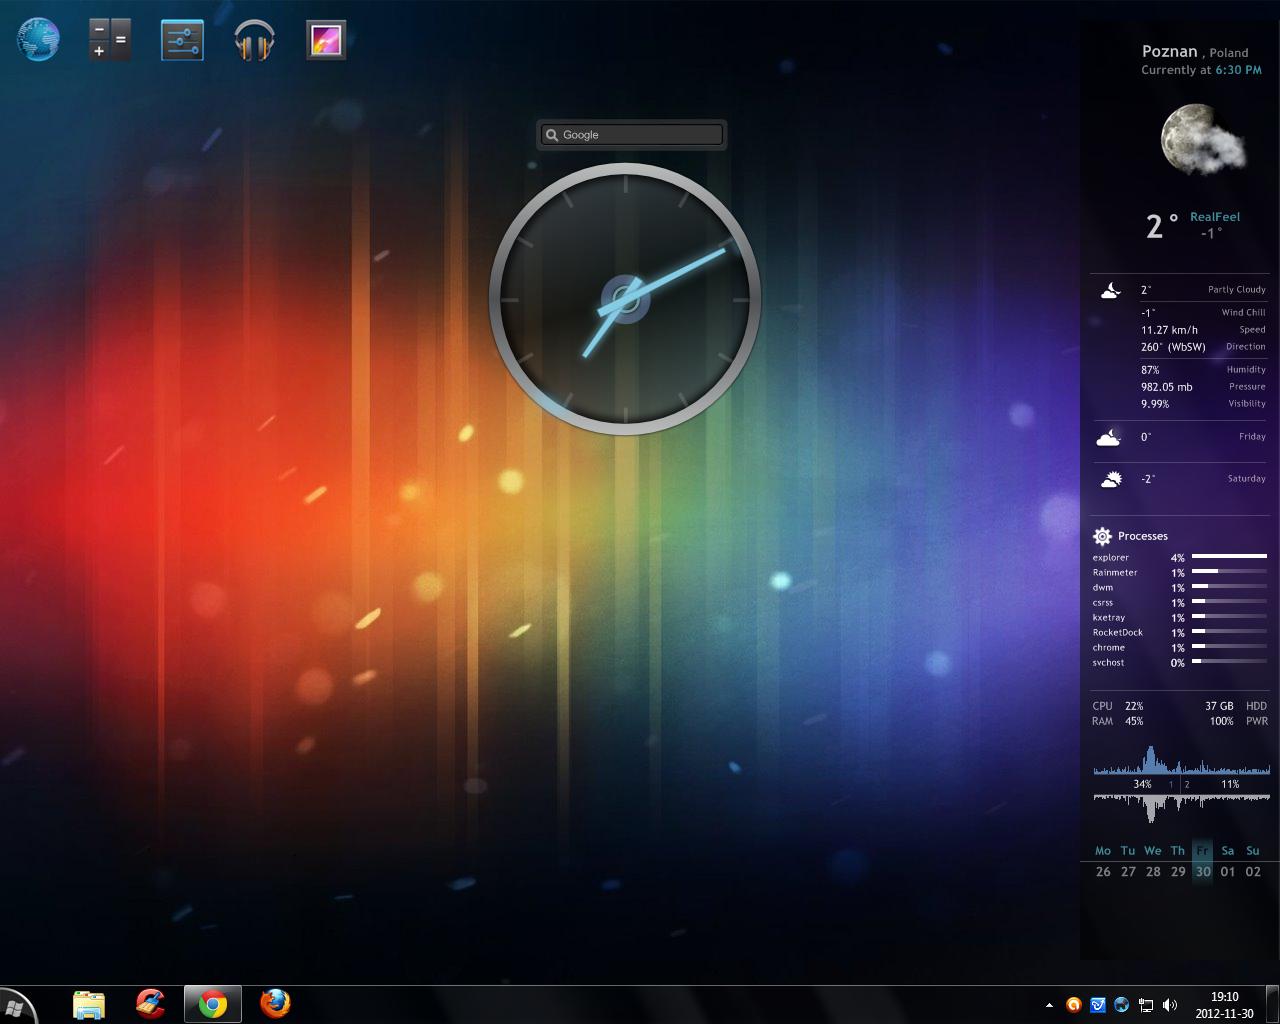This screenshot has width=1280, height=1024.
Task: Open Windows Explorer from the taskbar
Action: coord(89,1004)
